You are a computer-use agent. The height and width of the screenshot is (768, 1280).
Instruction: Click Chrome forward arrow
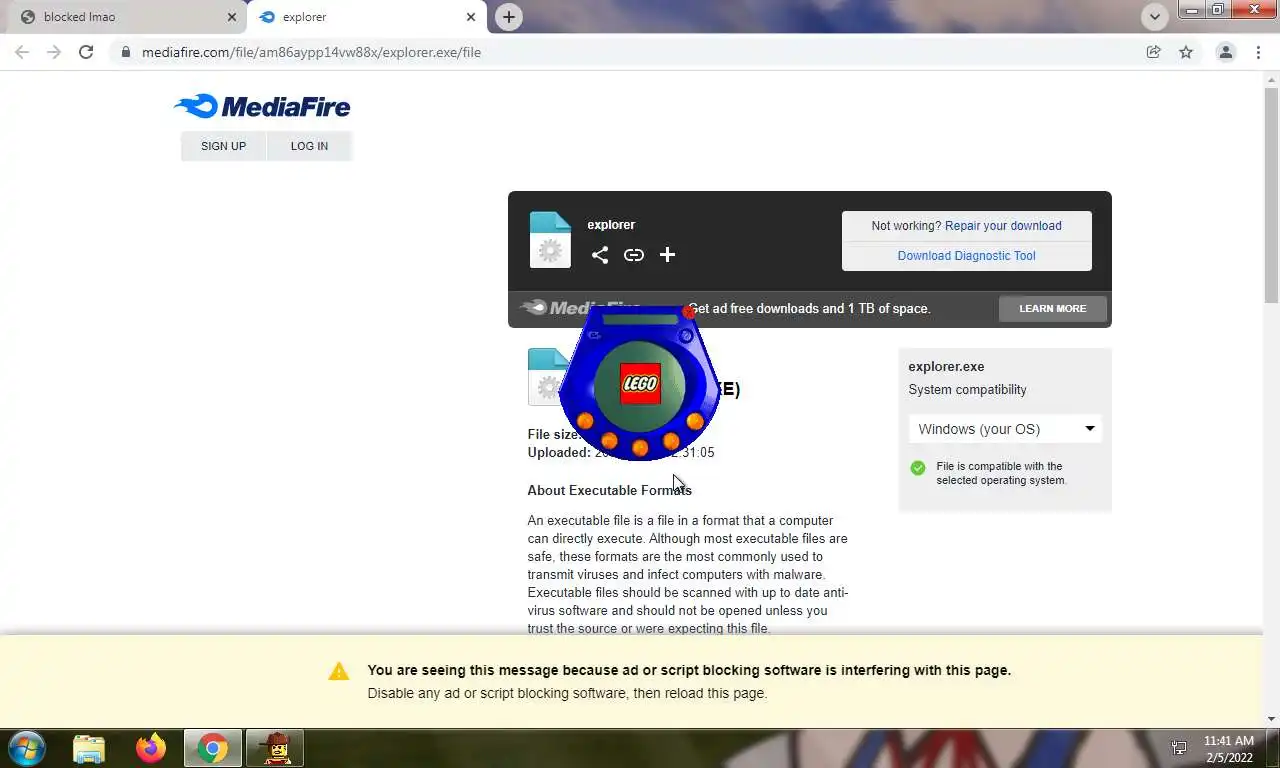54,52
